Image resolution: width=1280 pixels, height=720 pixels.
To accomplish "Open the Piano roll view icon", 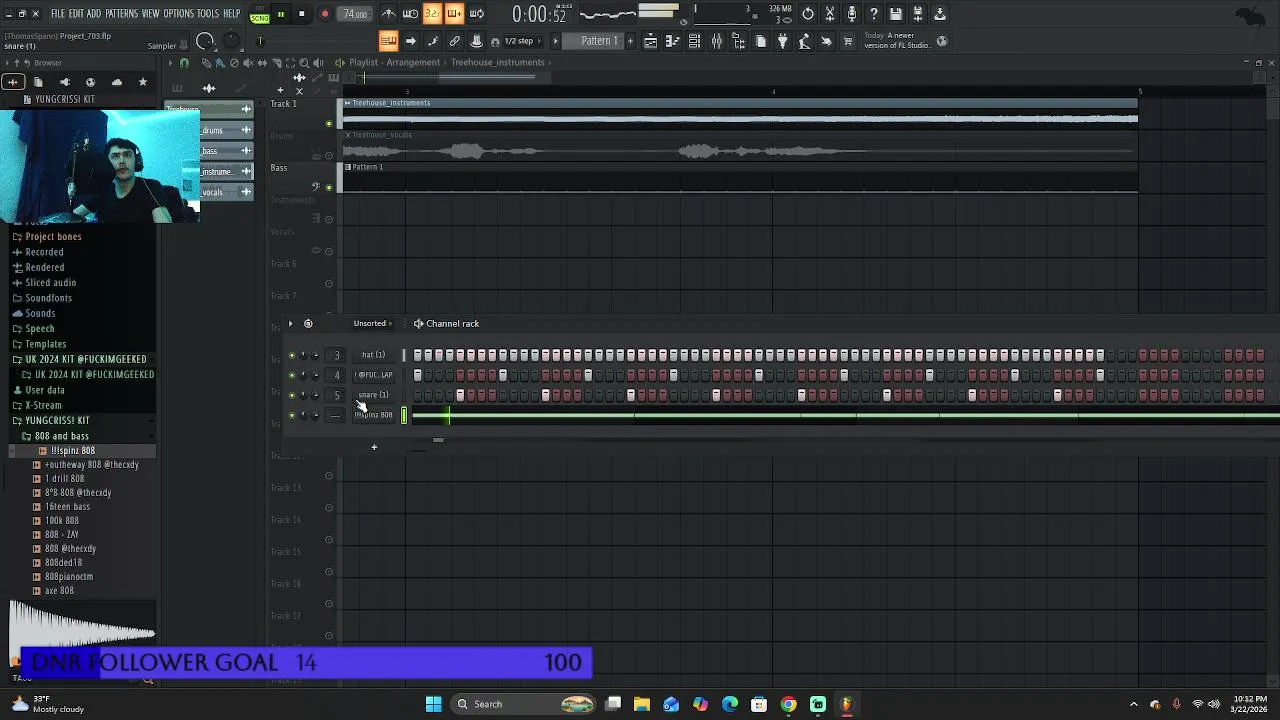I will click(673, 41).
